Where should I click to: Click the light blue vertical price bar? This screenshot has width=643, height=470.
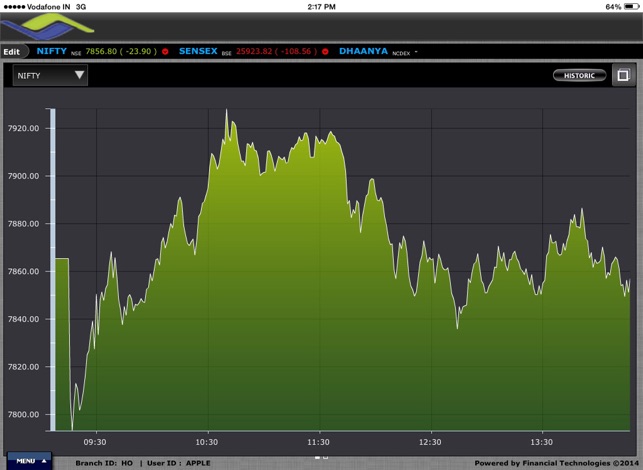coord(52,269)
